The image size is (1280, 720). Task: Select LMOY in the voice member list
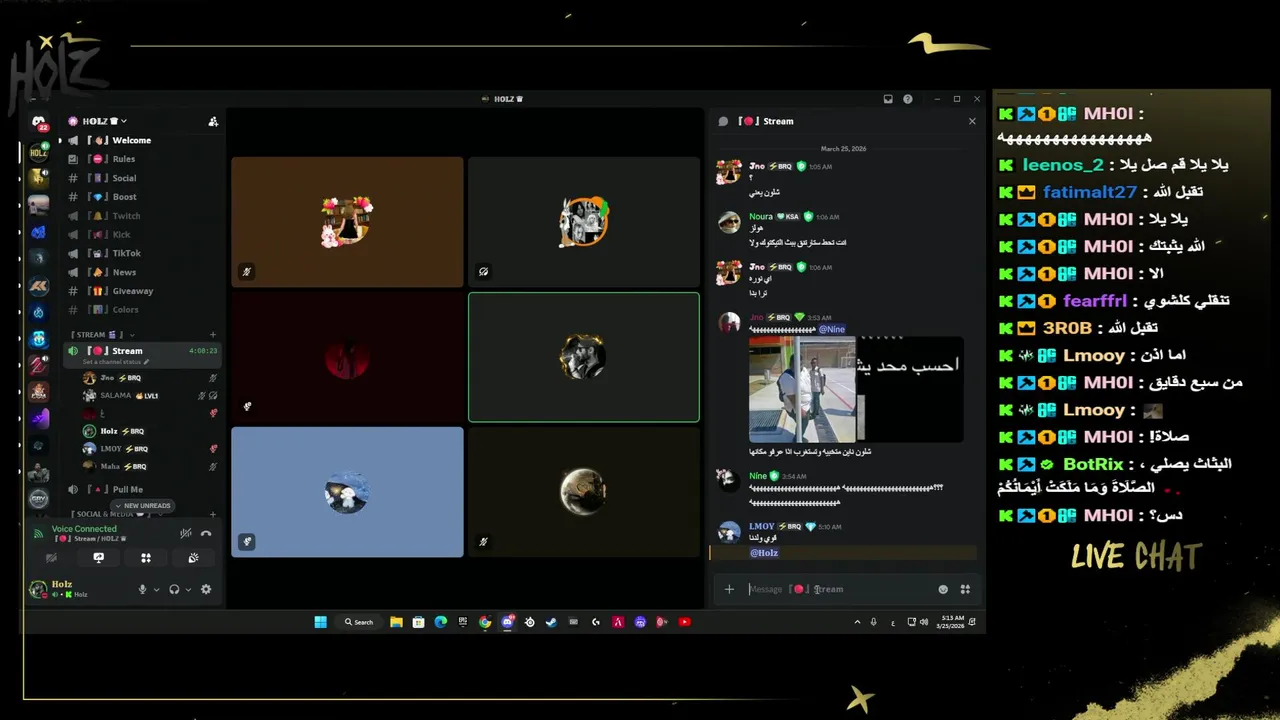click(150, 449)
